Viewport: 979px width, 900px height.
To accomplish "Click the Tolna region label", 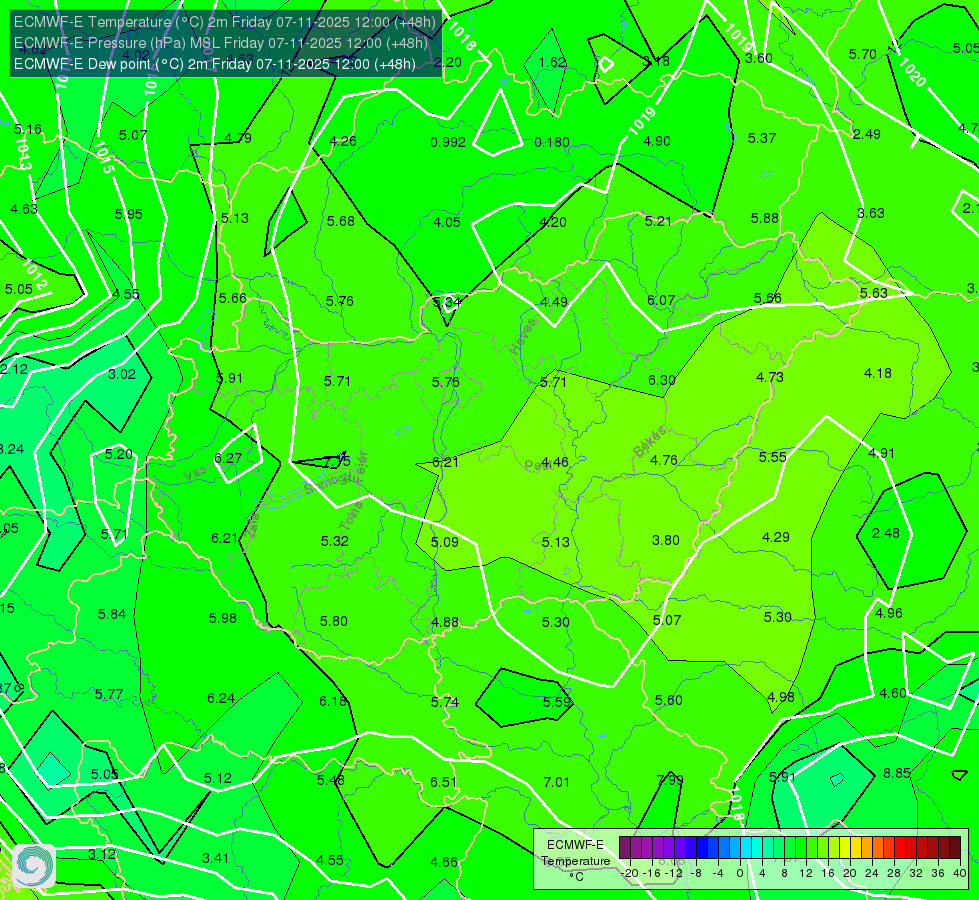I will pyautogui.click(x=350, y=515).
